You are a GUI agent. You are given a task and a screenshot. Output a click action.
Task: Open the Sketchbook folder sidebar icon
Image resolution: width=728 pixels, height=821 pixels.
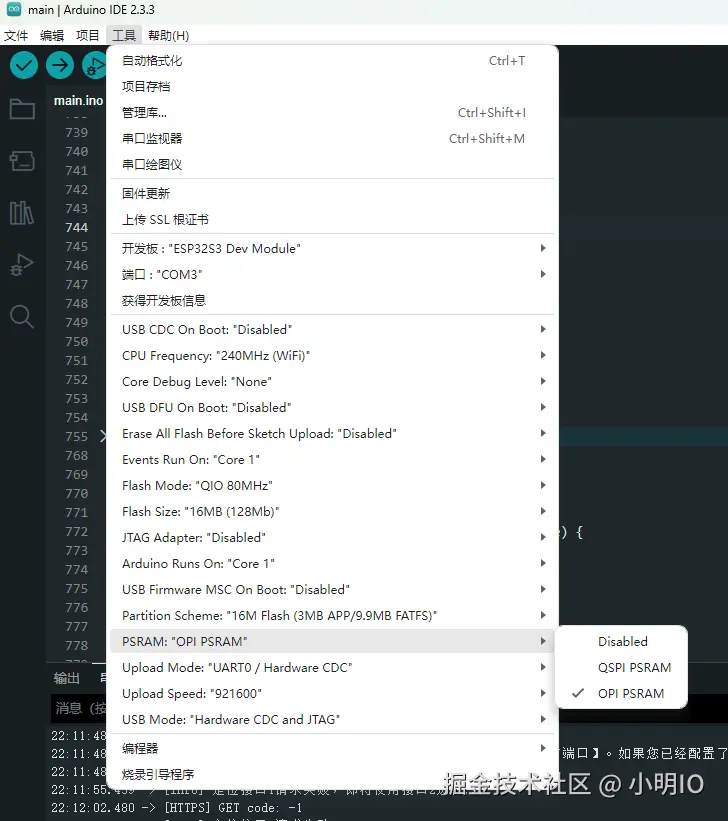click(22, 109)
